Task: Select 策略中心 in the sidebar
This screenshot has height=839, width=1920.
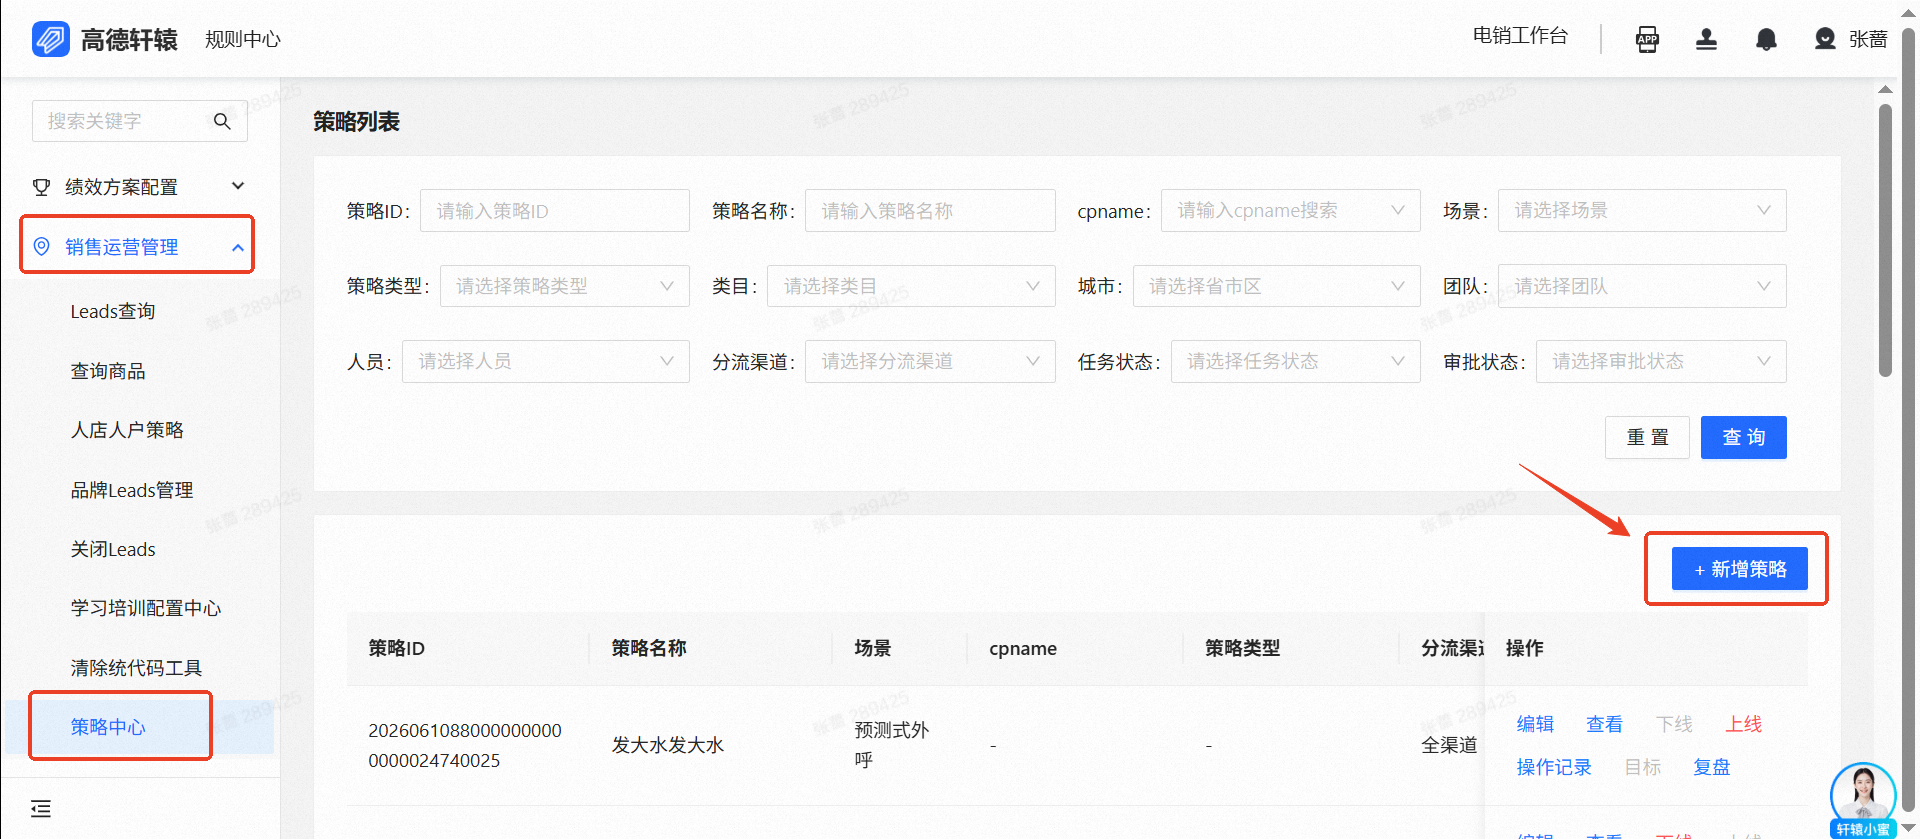Action: point(108,727)
